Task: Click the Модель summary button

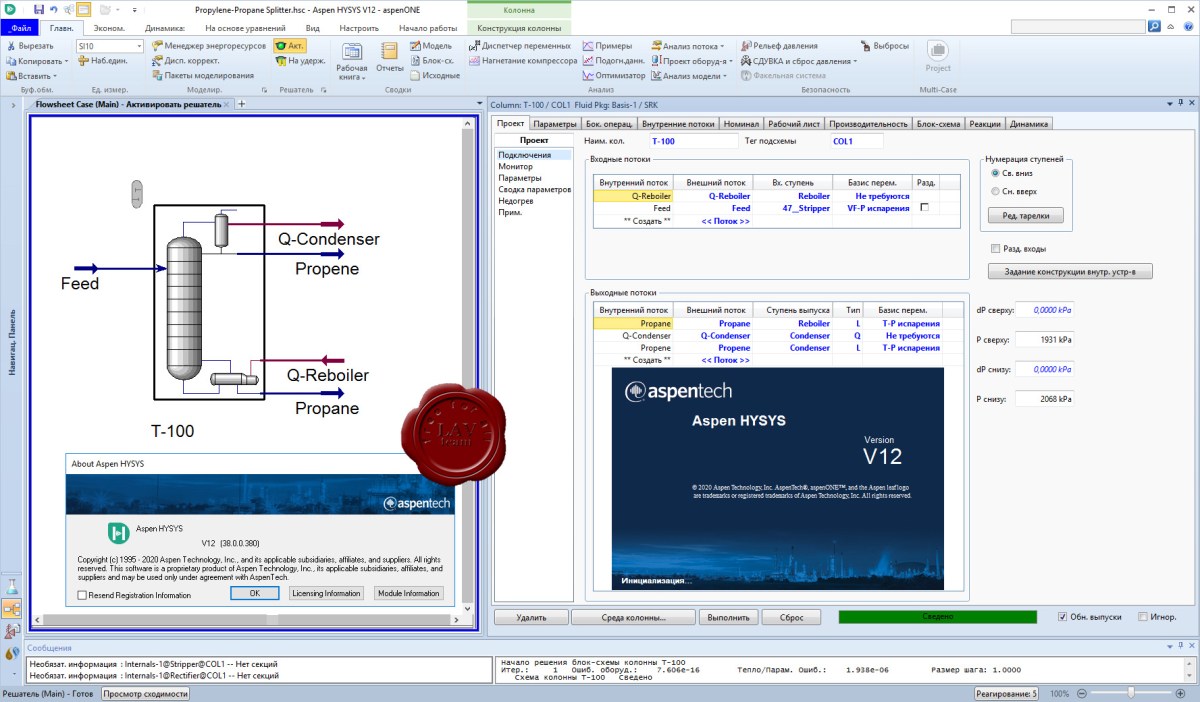Action: (x=430, y=46)
